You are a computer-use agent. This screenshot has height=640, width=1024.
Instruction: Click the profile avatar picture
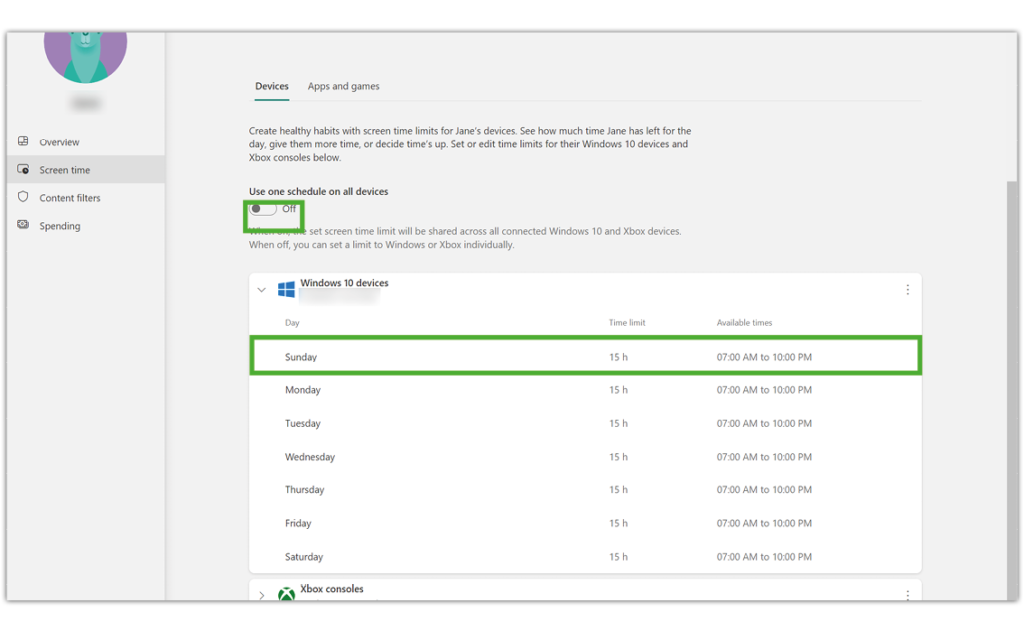(x=86, y=50)
